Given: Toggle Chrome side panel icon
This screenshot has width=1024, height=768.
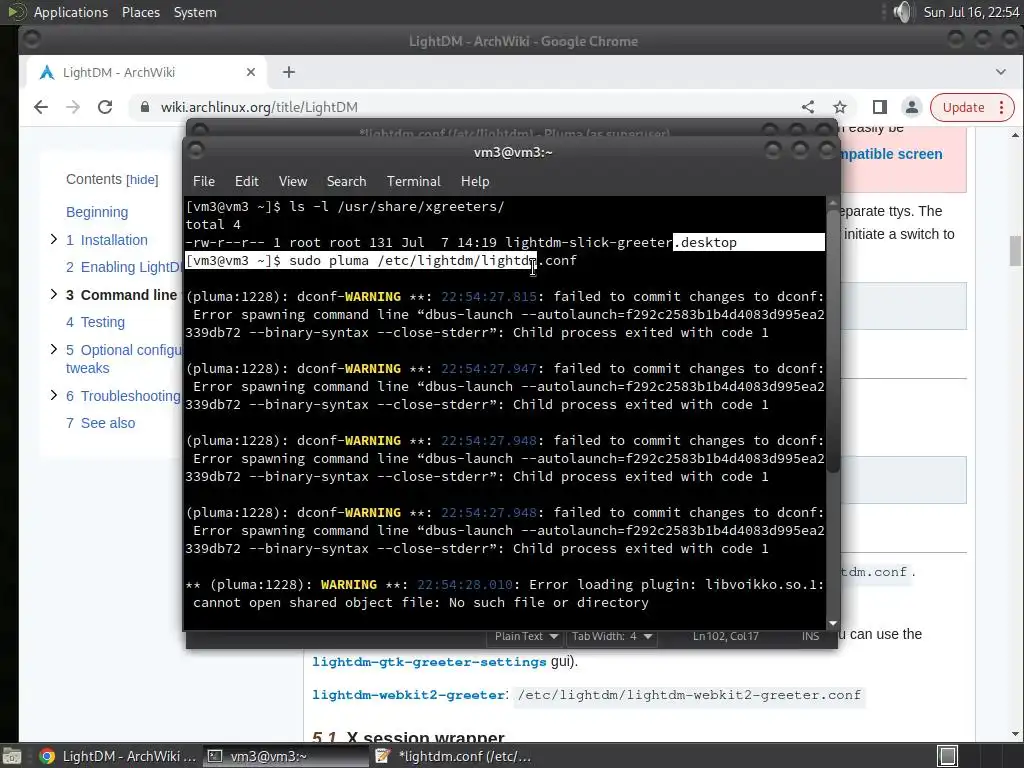Looking at the screenshot, I should click(x=880, y=107).
